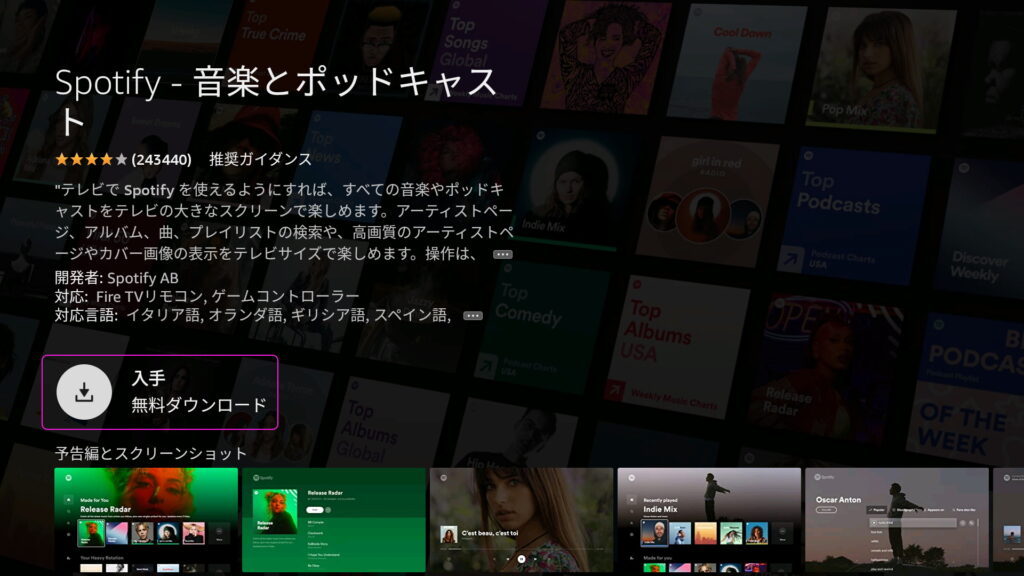Click the (243440) review count
This screenshot has height=576, width=1024.
coord(161,160)
